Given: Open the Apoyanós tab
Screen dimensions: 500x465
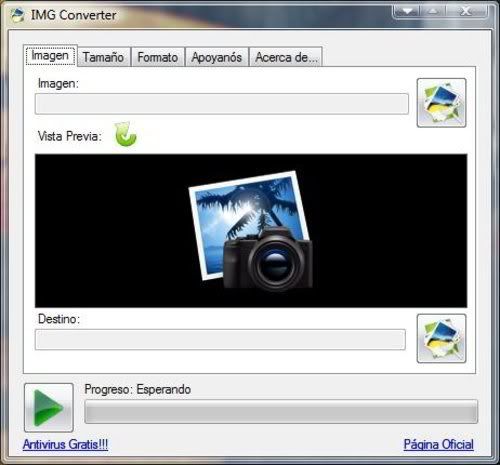Looking at the screenshot, I should 216,57.
